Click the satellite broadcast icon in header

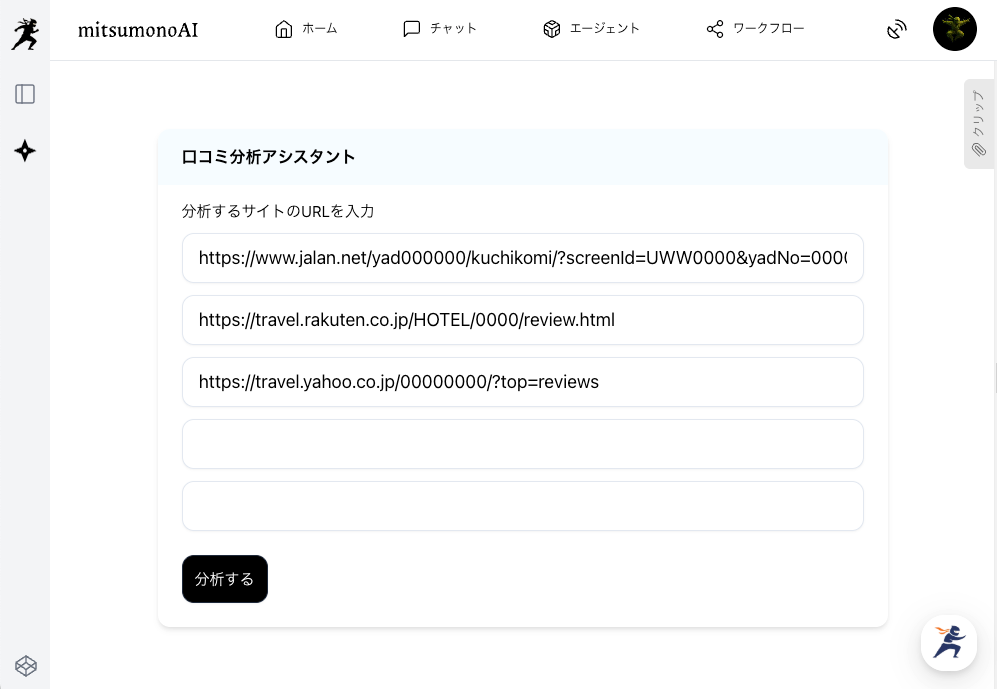click(896, 30)
